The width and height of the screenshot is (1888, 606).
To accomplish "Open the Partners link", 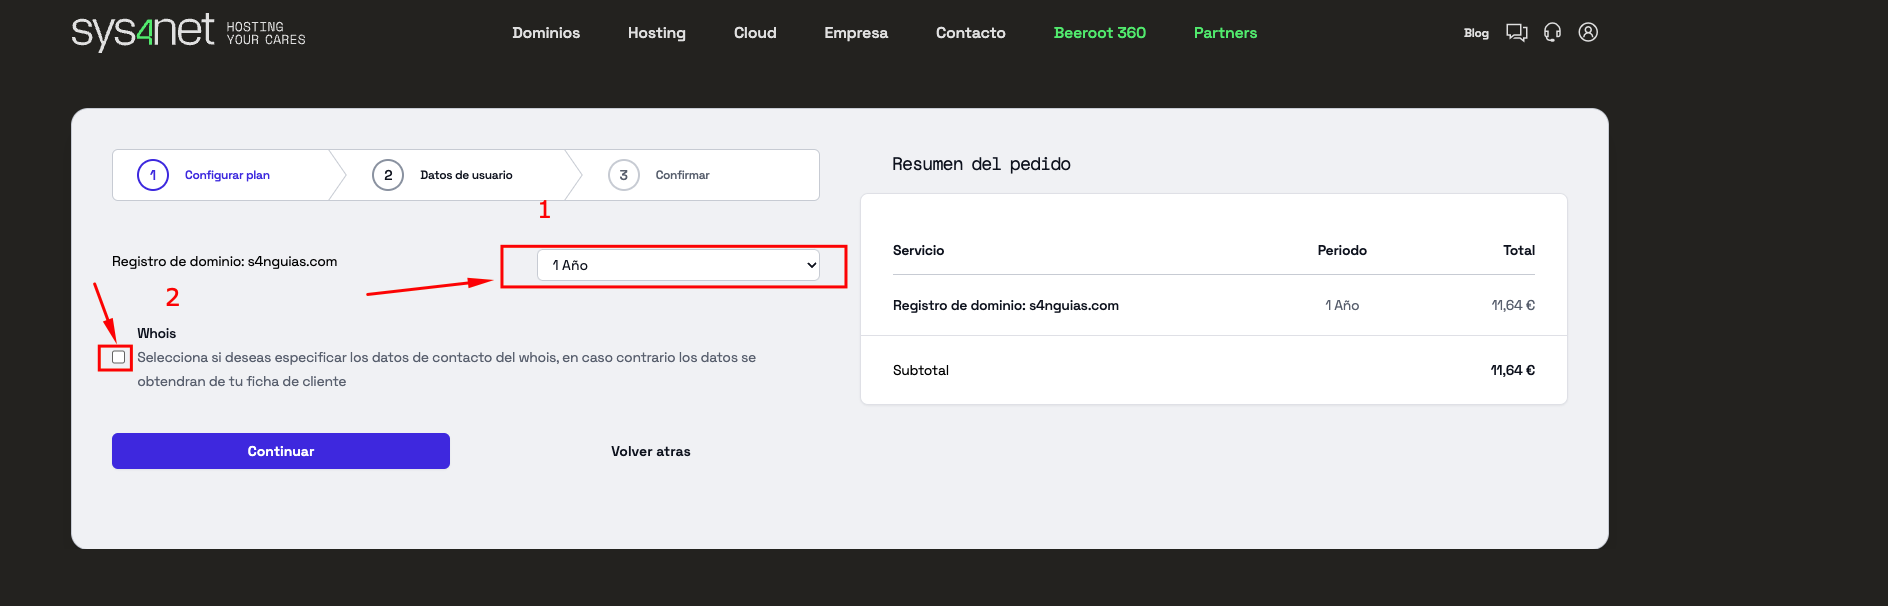I will (x=1225, y=33).
